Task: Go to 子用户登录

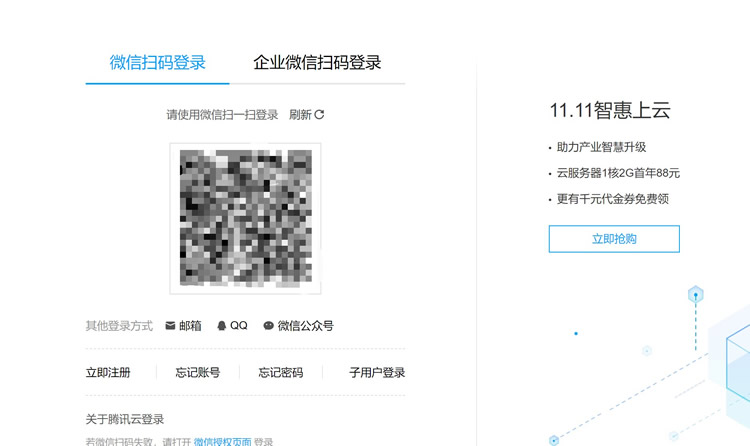Action: coord(377,373)
